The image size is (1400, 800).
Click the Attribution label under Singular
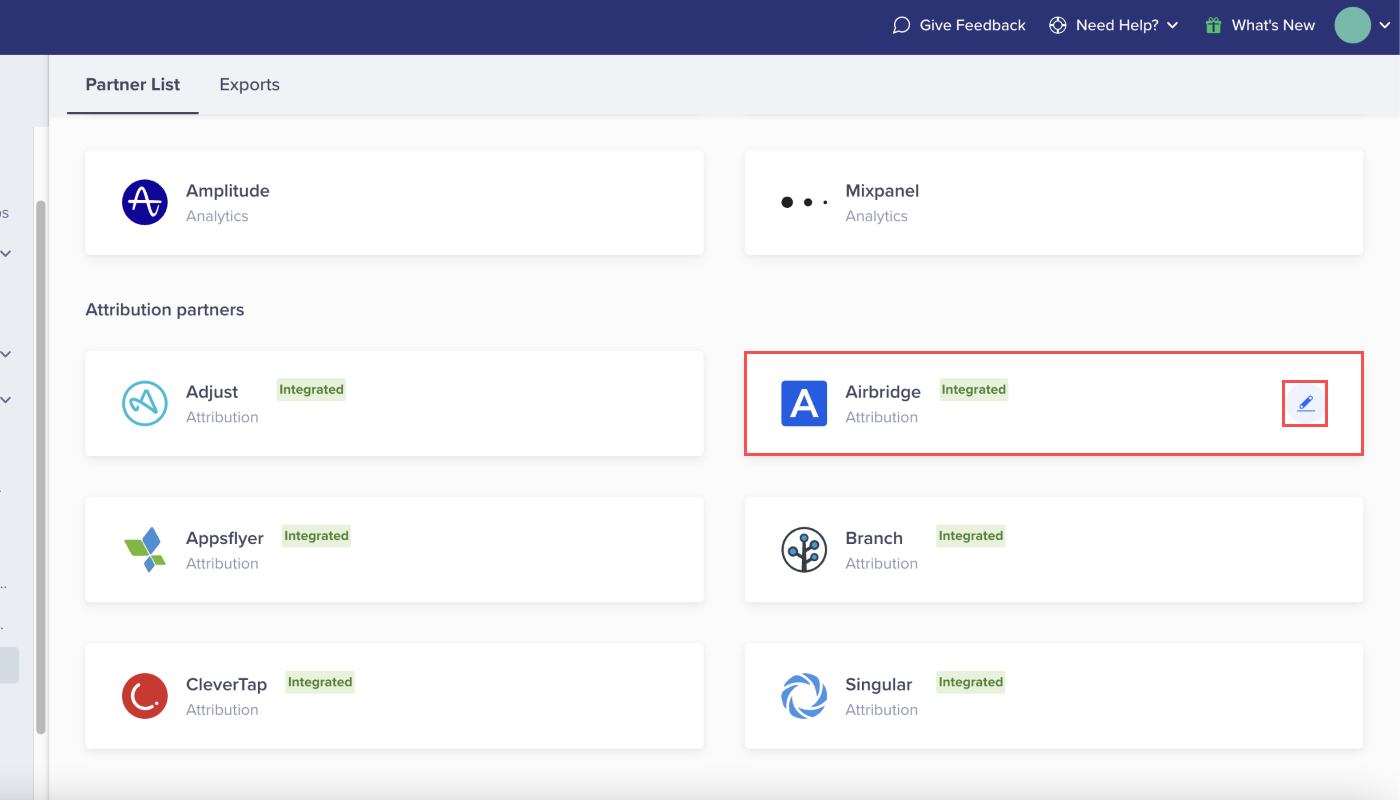pos(882,710)
